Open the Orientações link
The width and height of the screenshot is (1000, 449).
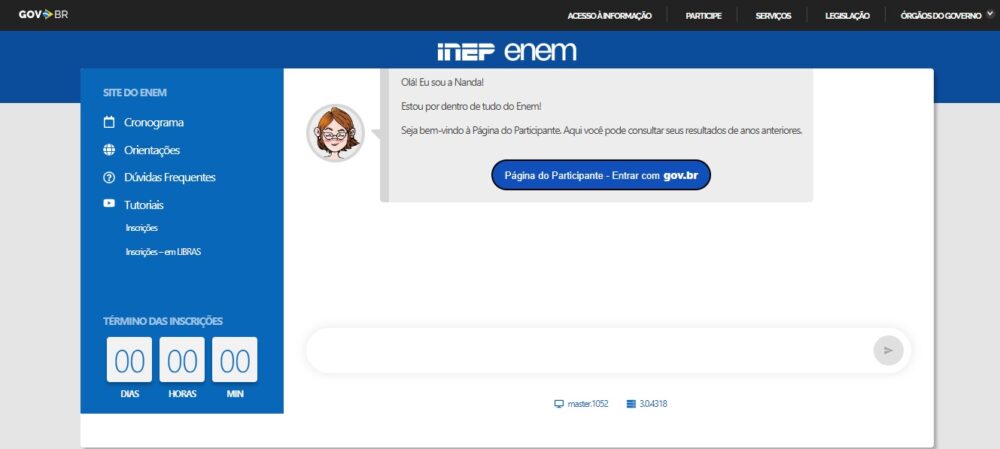tap(152, 150)
